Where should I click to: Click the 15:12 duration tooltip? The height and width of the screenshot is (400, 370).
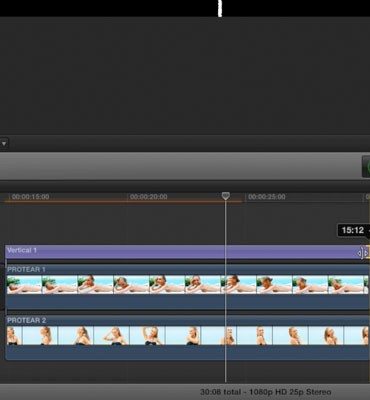pos(353,230)
